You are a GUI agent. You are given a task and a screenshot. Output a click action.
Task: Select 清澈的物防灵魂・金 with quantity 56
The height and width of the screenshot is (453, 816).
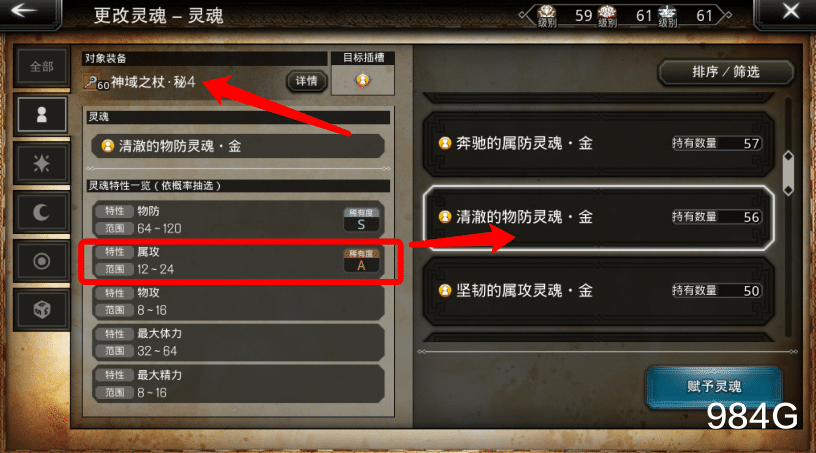click(598, 217)
